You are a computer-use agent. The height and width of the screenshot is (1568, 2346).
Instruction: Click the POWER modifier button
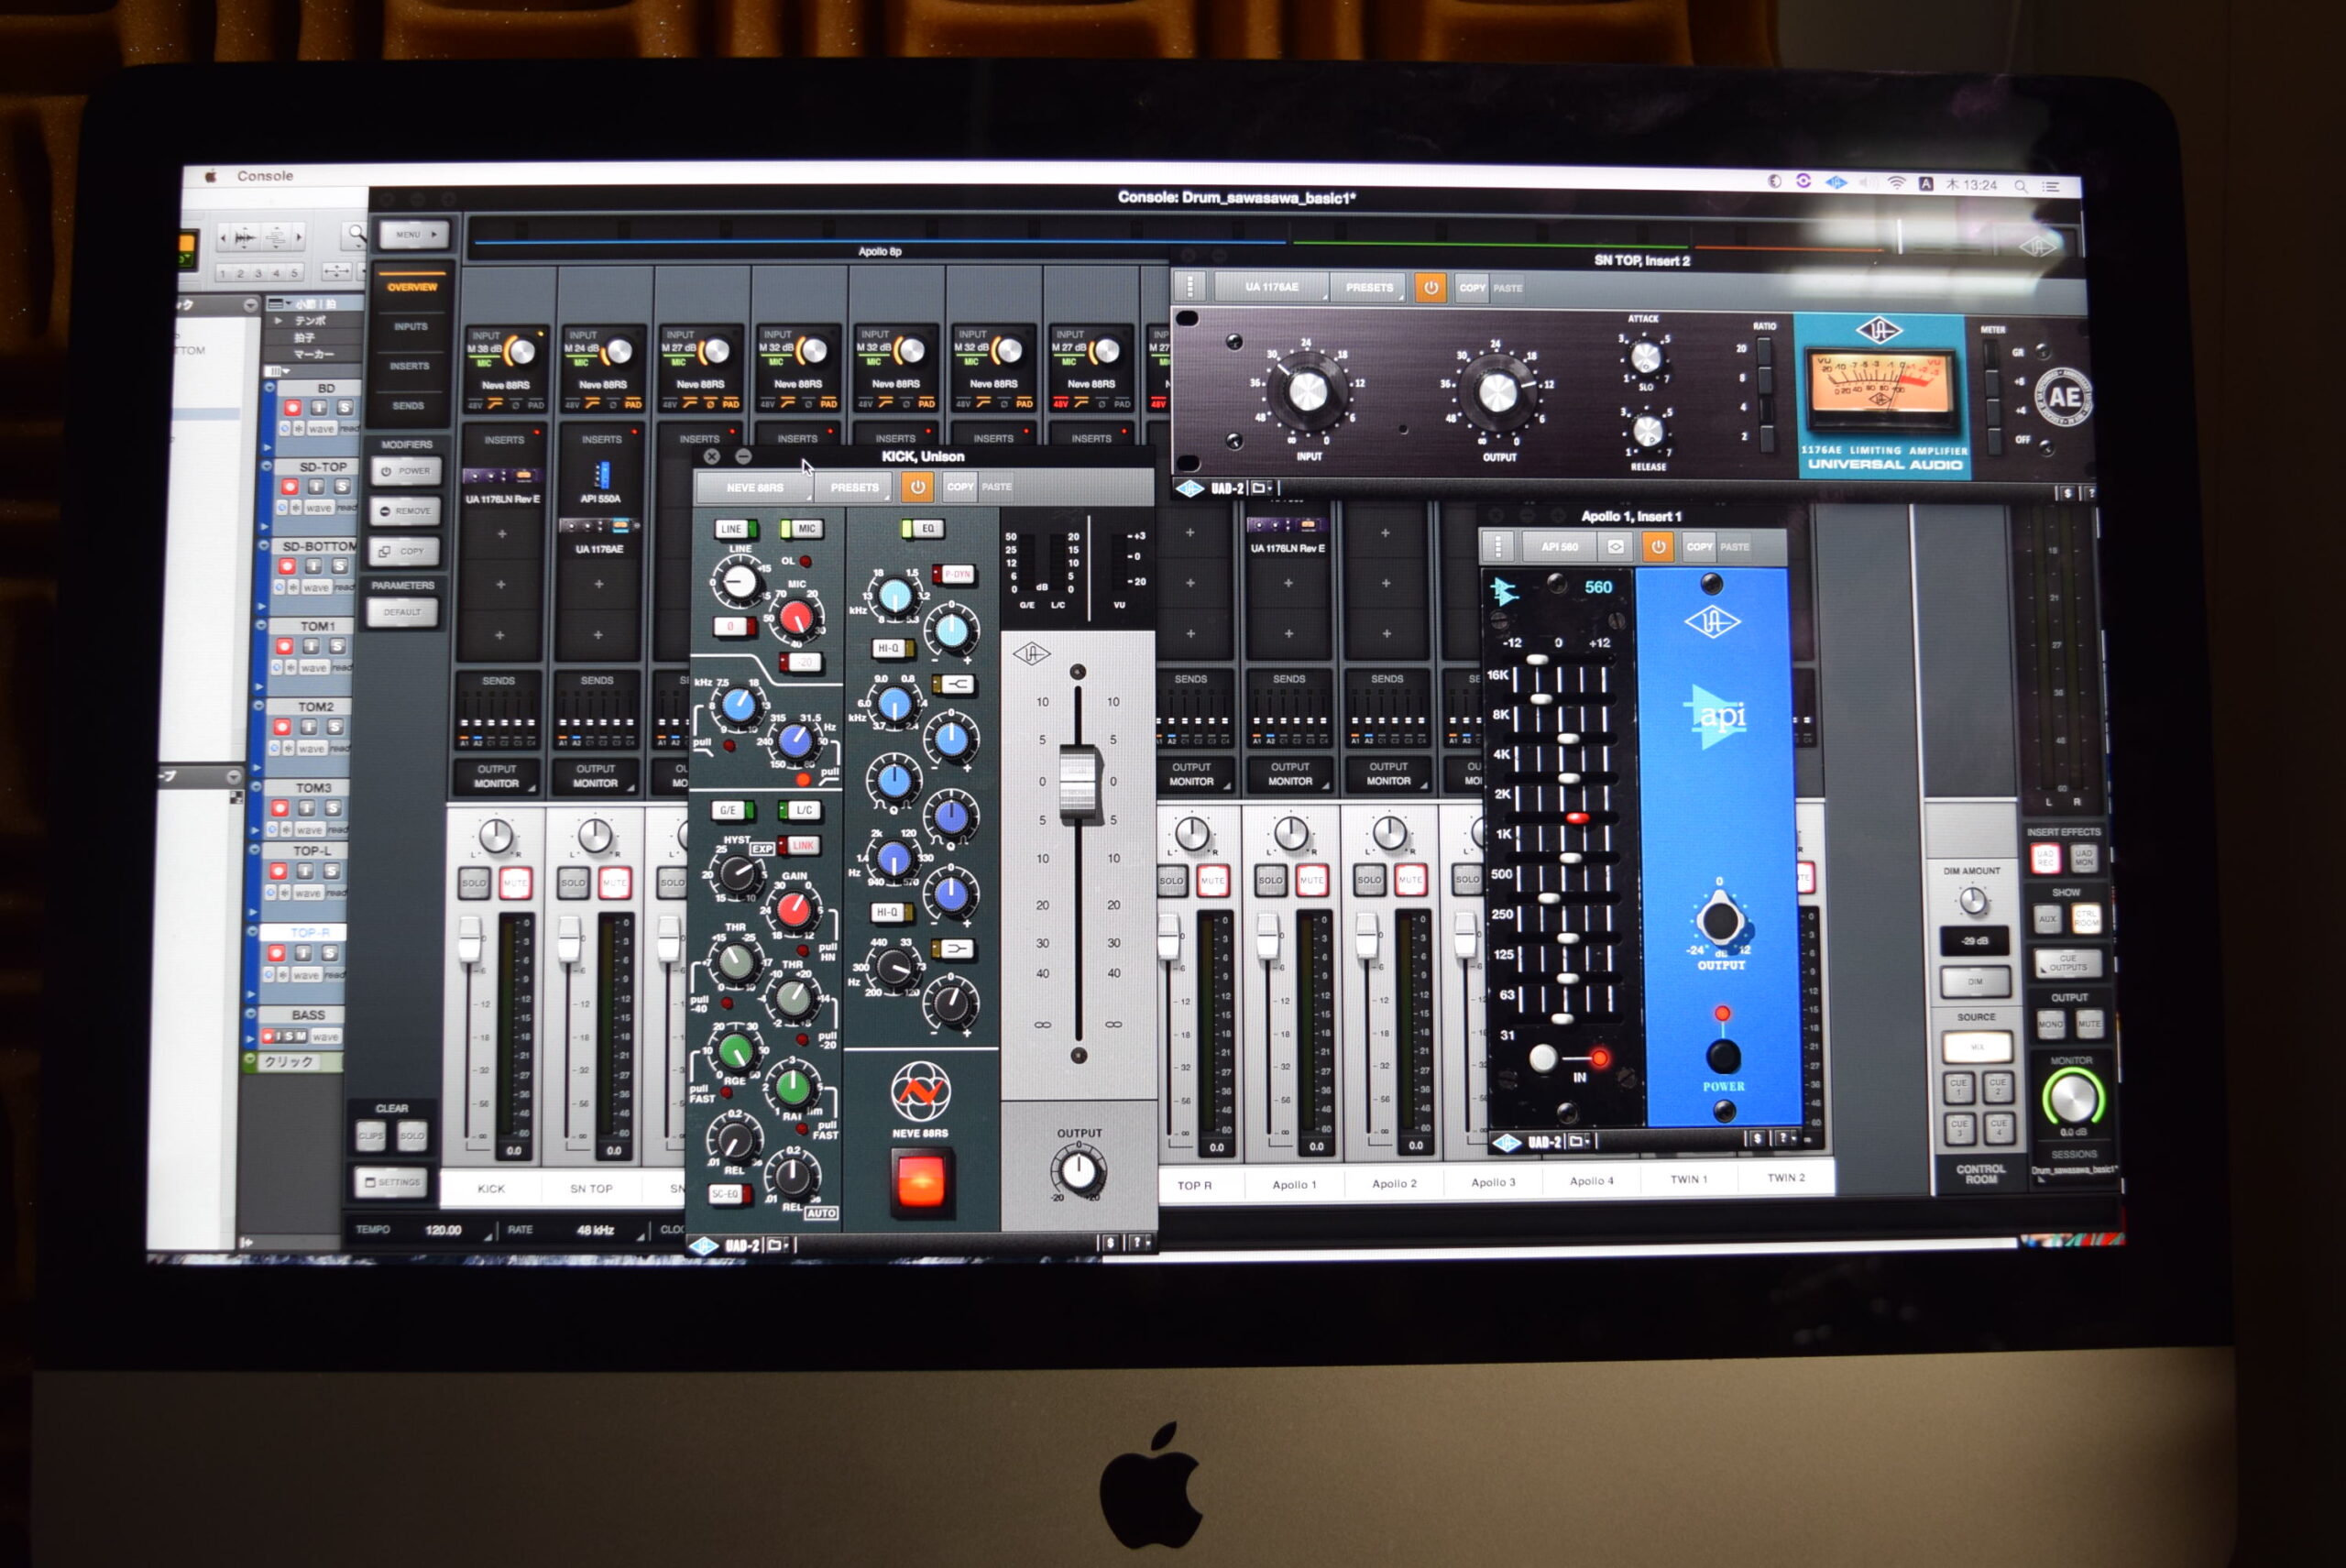[406, 471]
